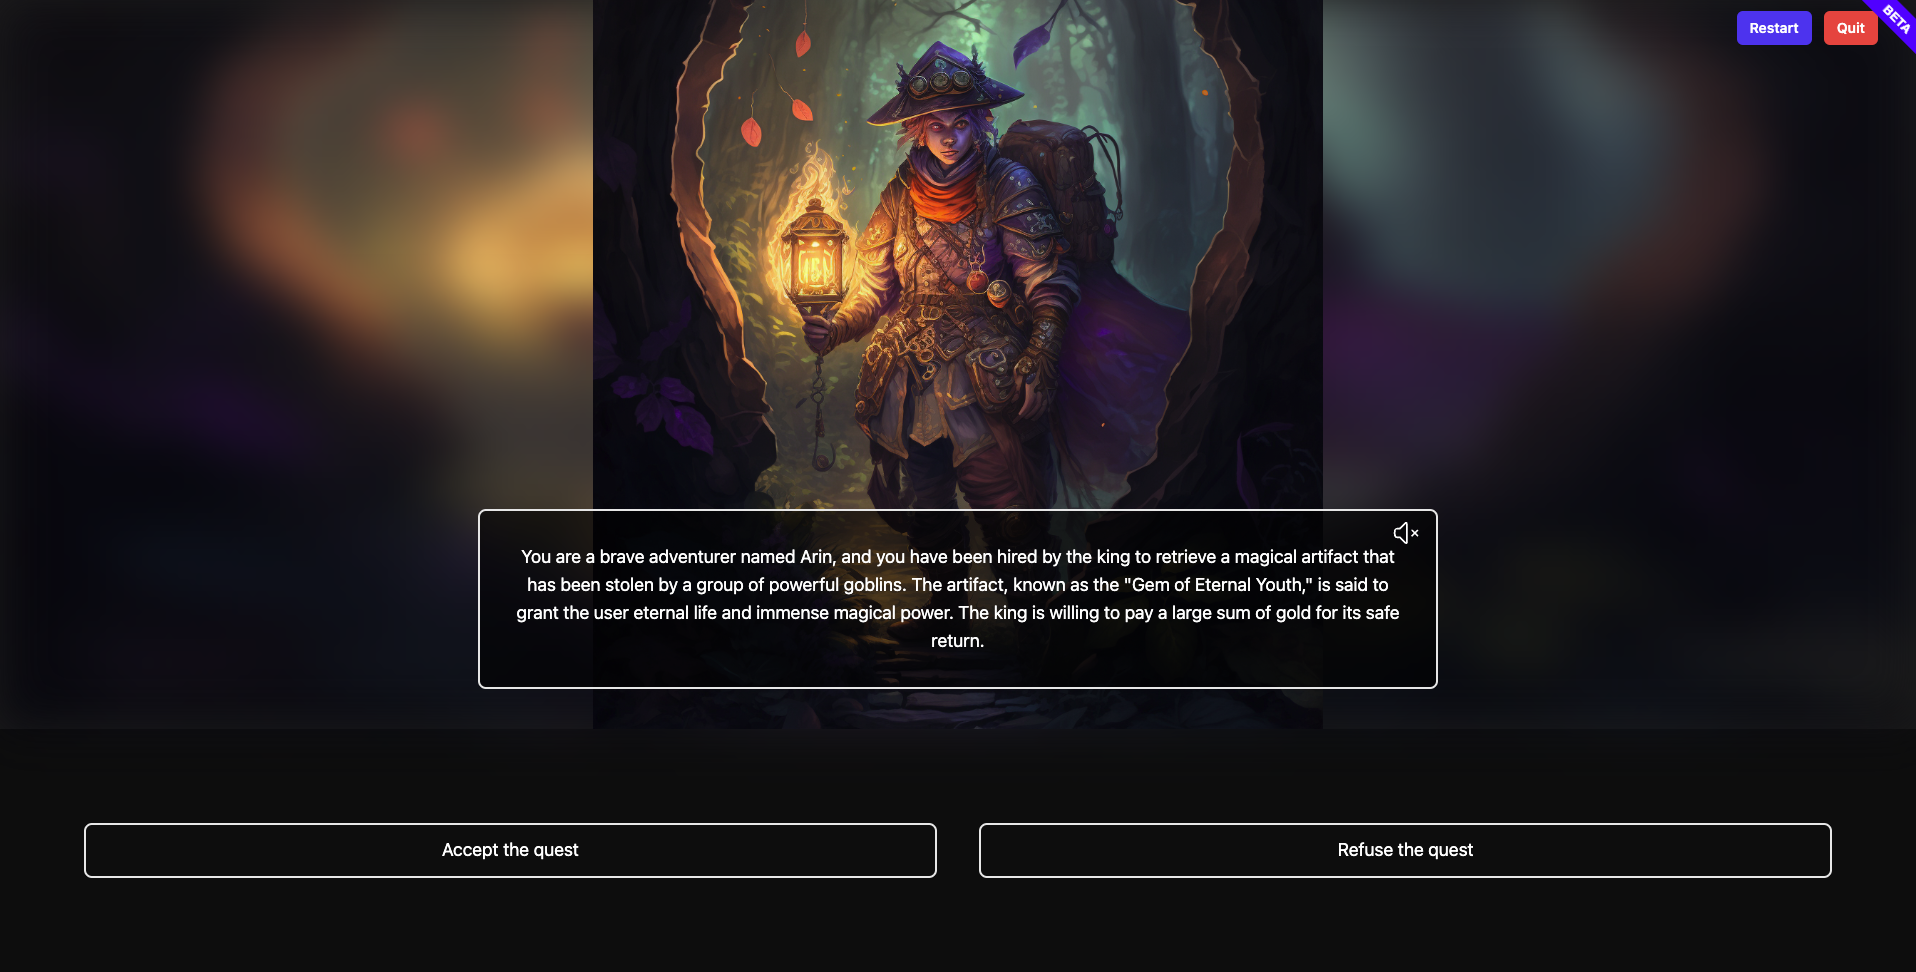This screenshot has height=972, width=1916.
Task: Click the story narration text box
Action: 958,599
